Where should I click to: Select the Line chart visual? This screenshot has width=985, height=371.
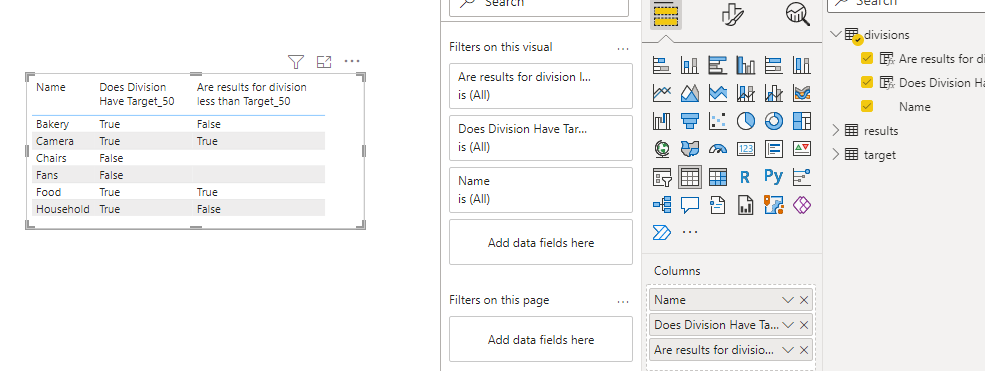(661, 93)
